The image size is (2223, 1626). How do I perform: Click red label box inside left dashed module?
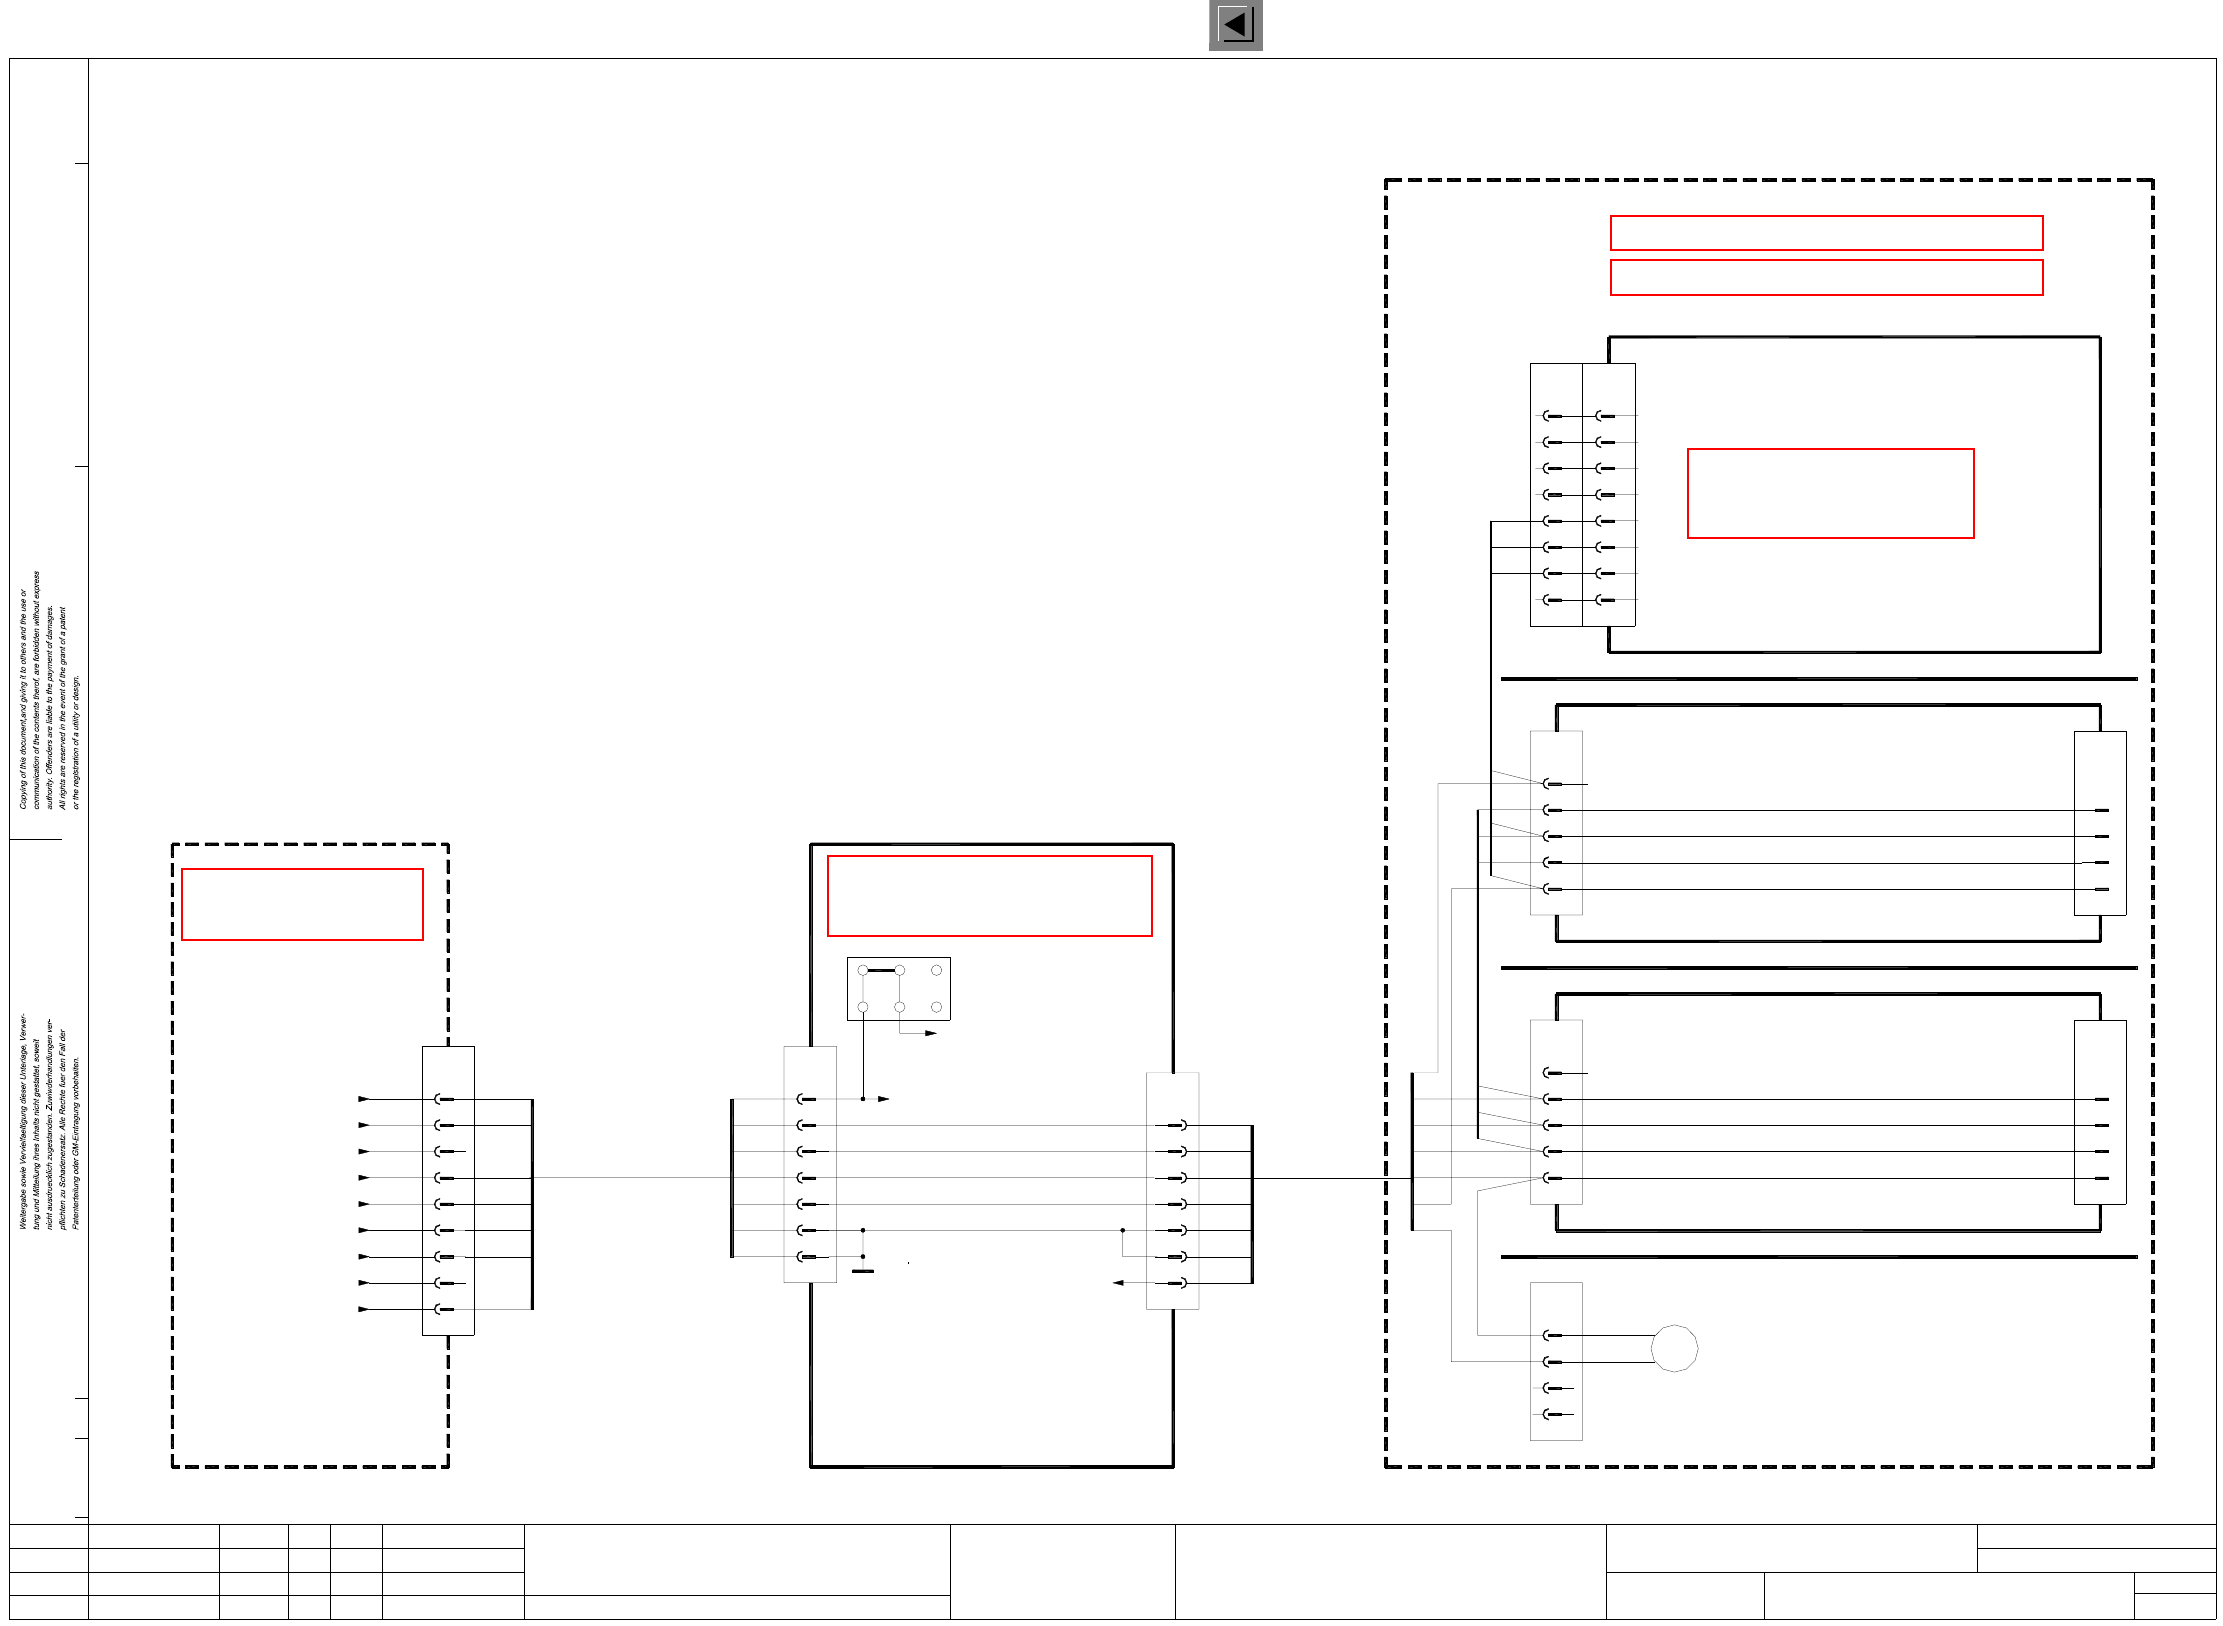click(302, 904)
